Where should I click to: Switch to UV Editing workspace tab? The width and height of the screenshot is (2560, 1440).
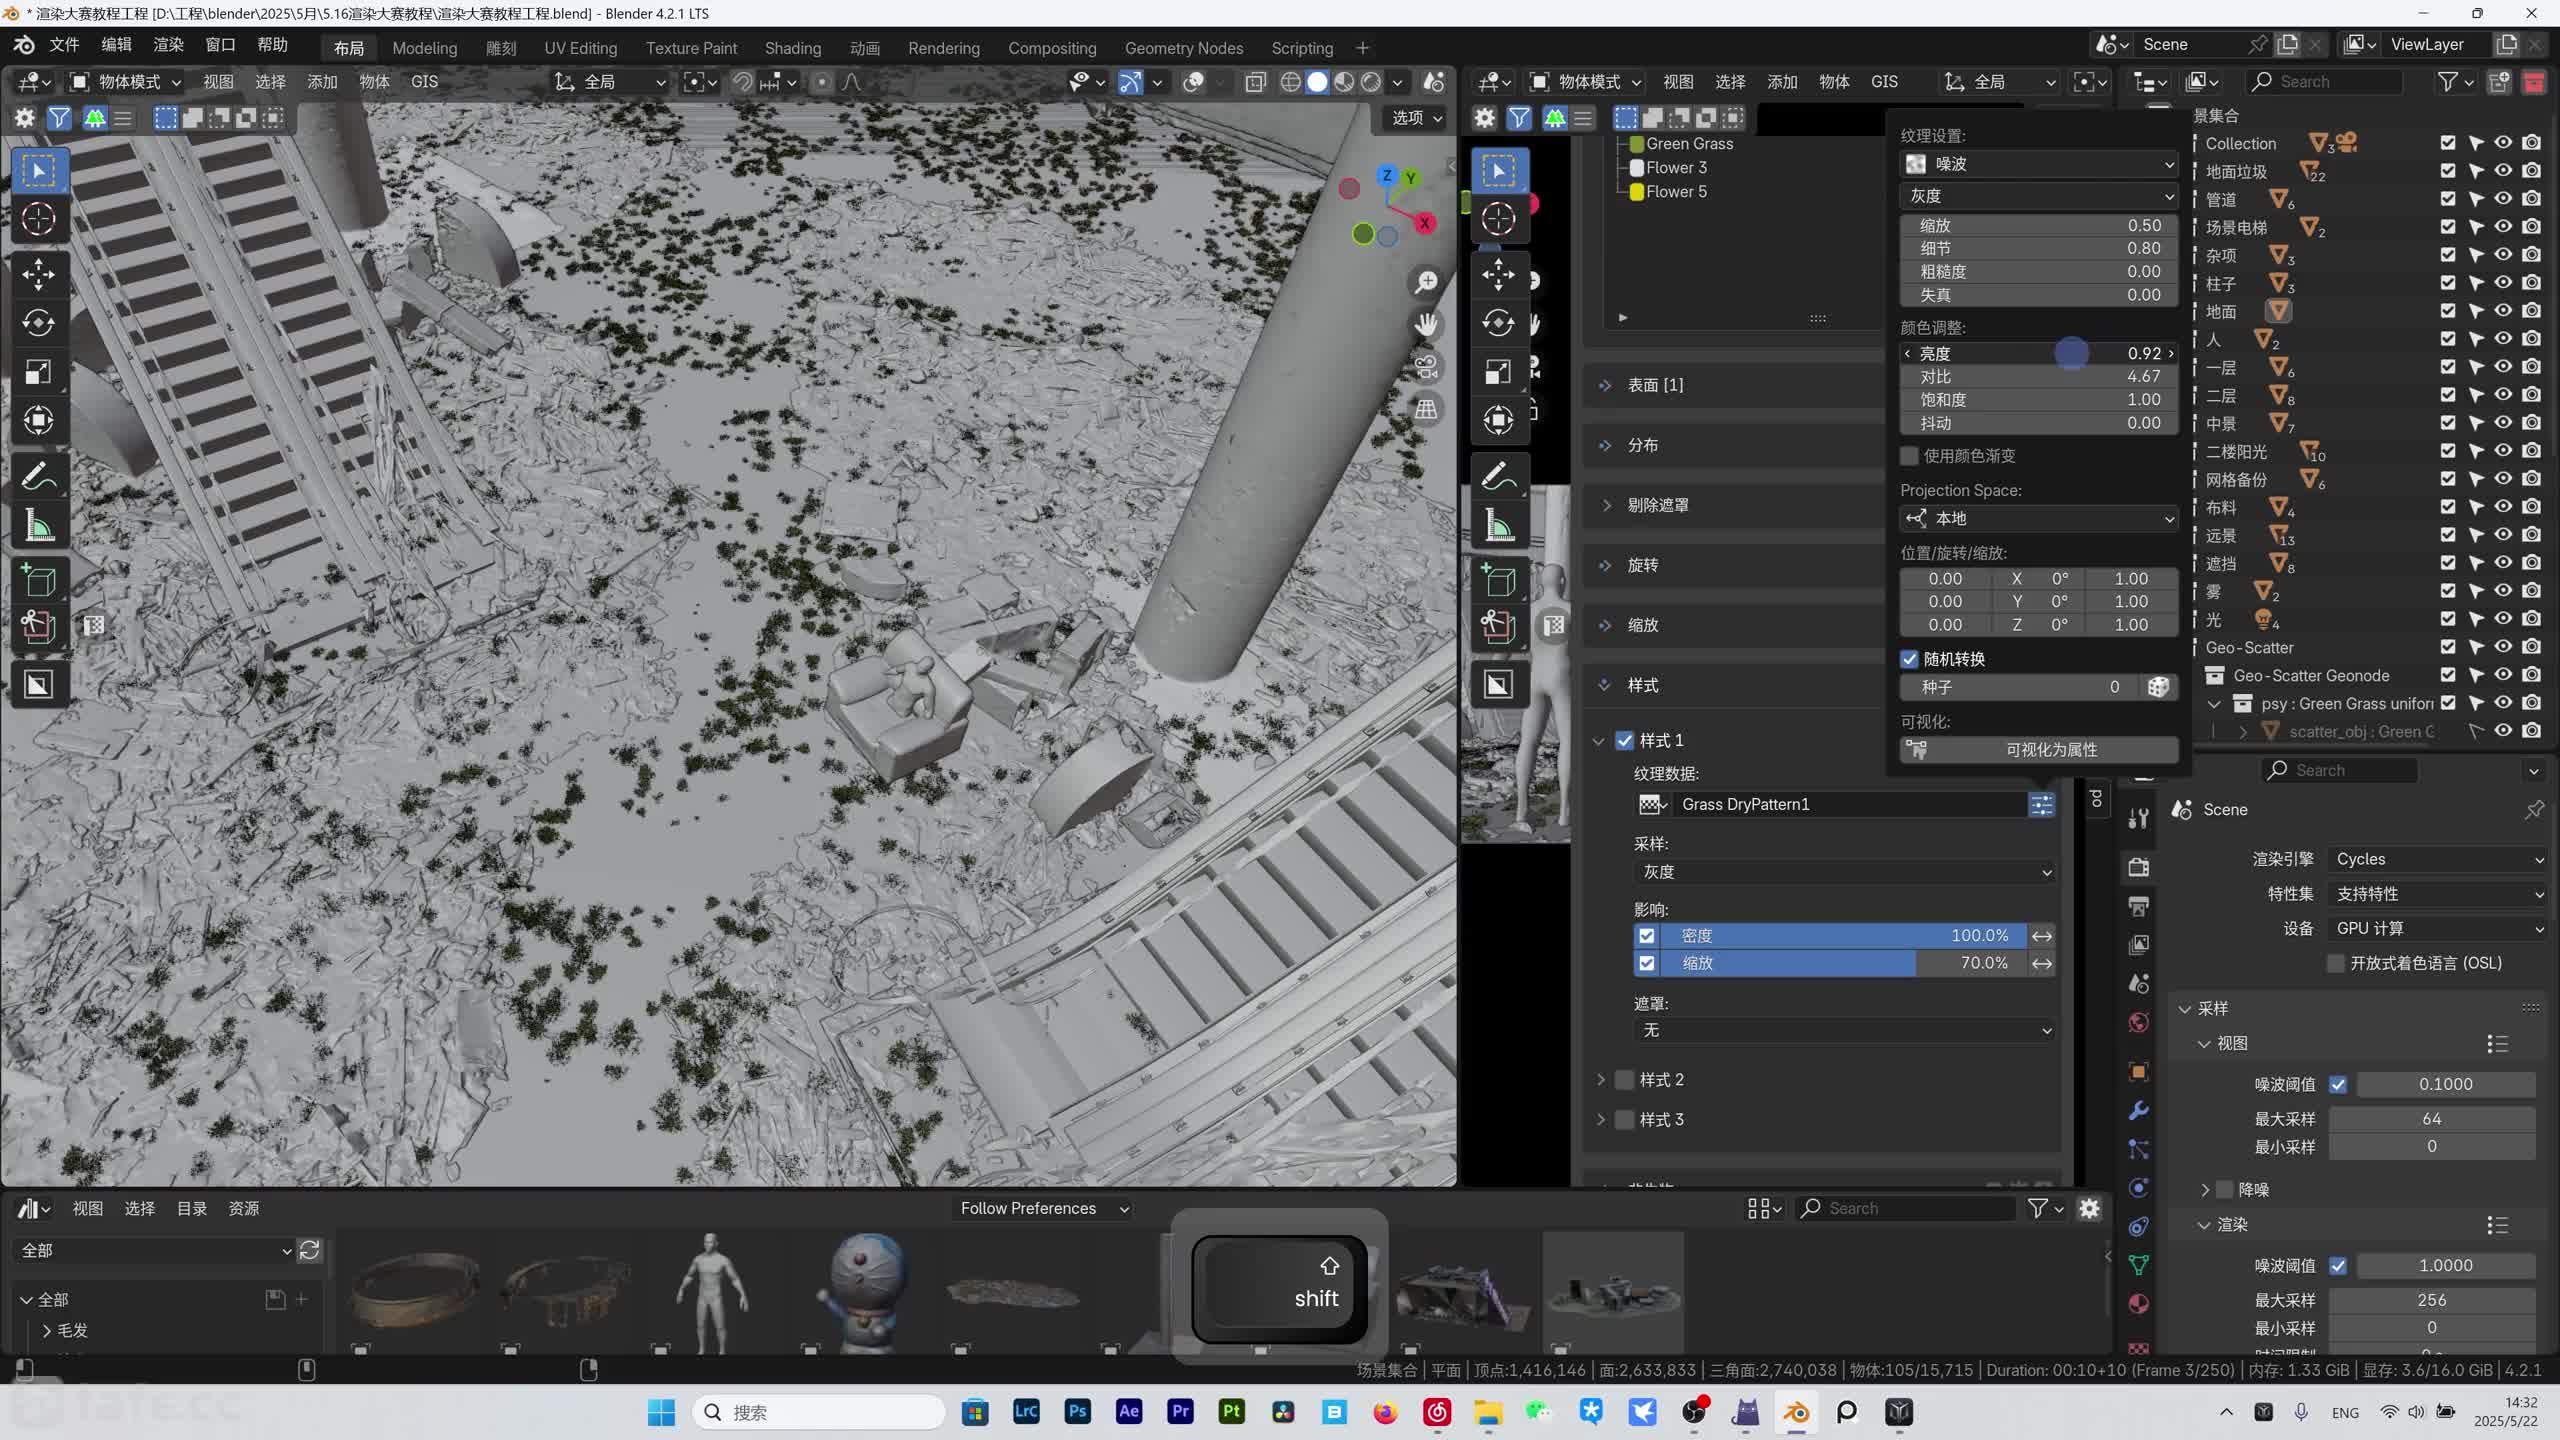(x=580, y=48)
